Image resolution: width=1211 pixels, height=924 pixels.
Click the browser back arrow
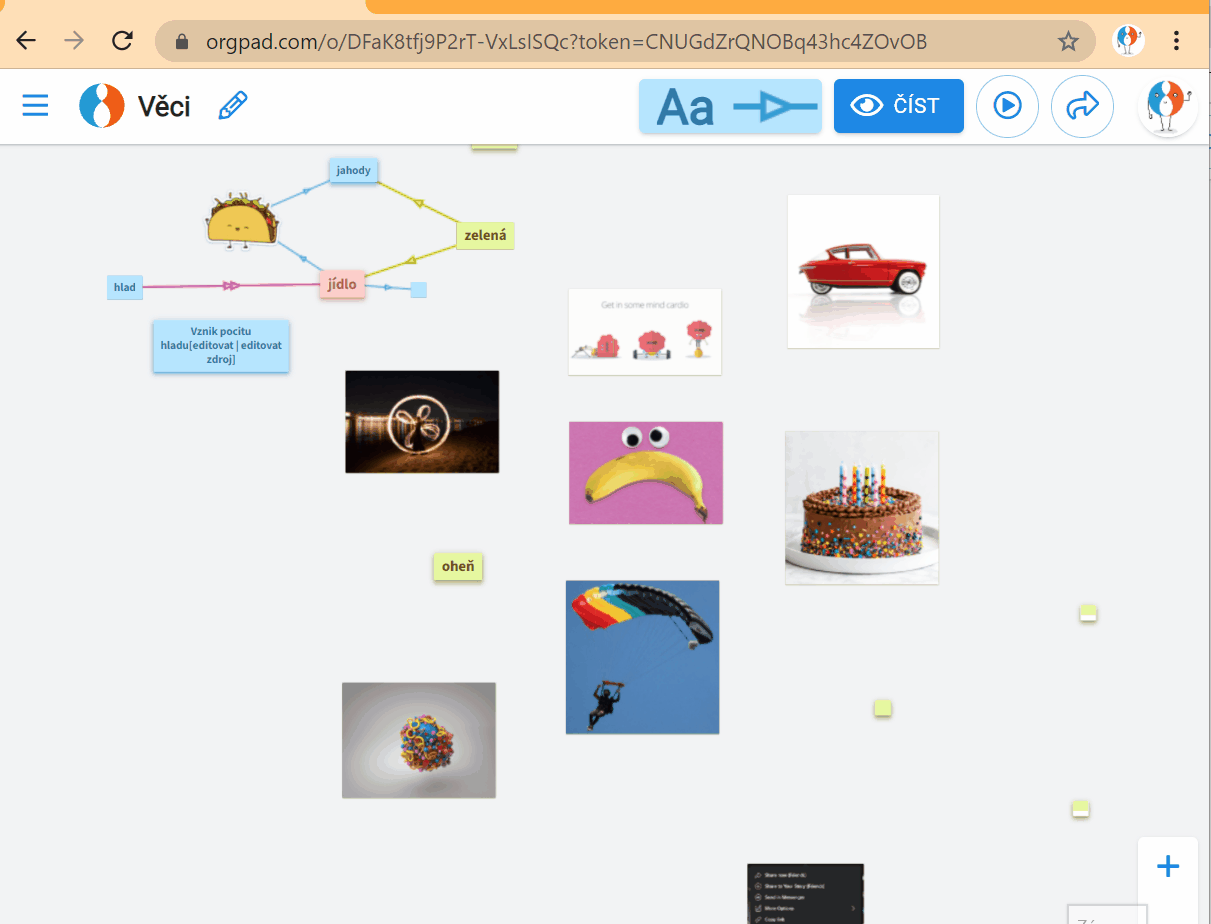click(26, 41)
